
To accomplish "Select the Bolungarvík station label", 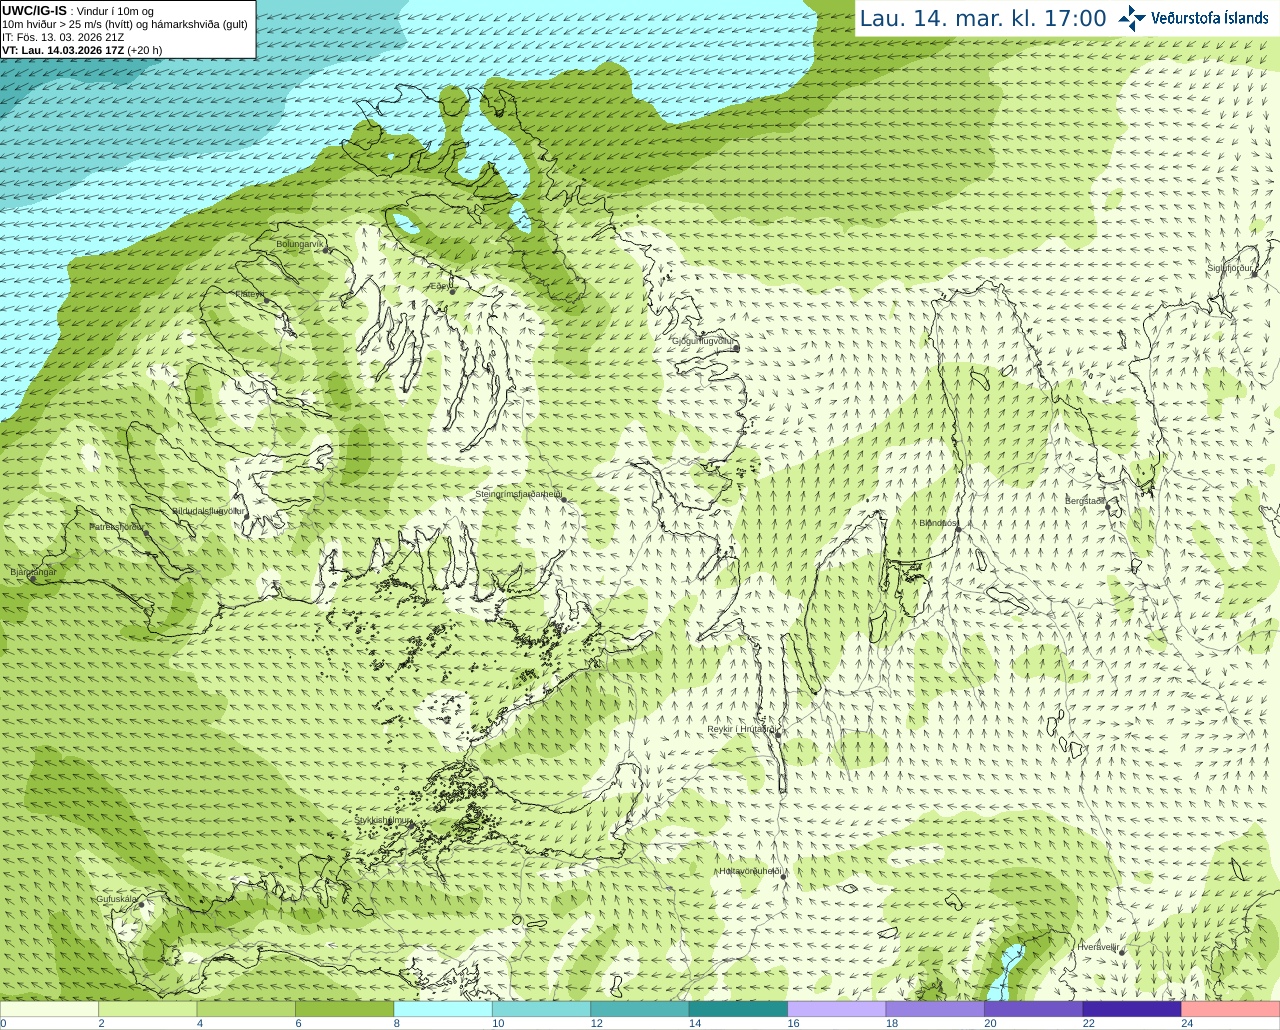I will 300,244.
